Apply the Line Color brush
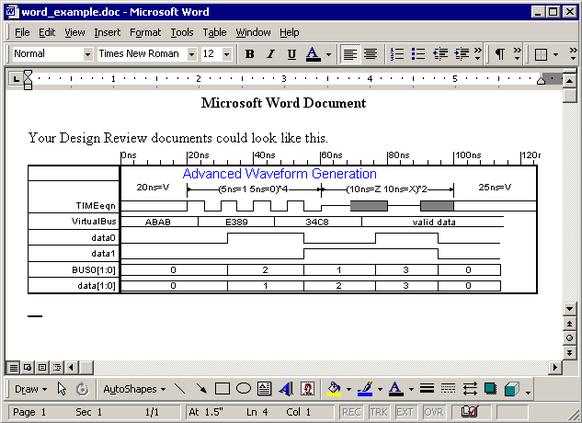Screen dimensions: 582x423 coord(365,389)
